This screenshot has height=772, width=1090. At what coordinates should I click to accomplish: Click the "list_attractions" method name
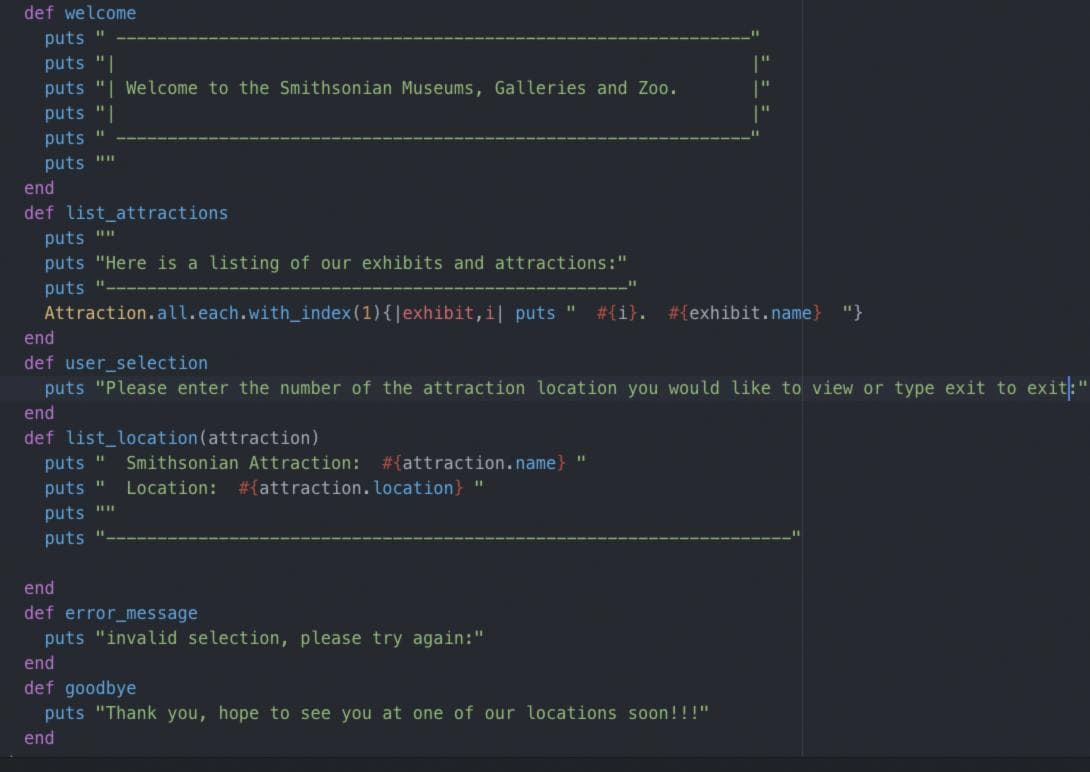coord(147,213)
